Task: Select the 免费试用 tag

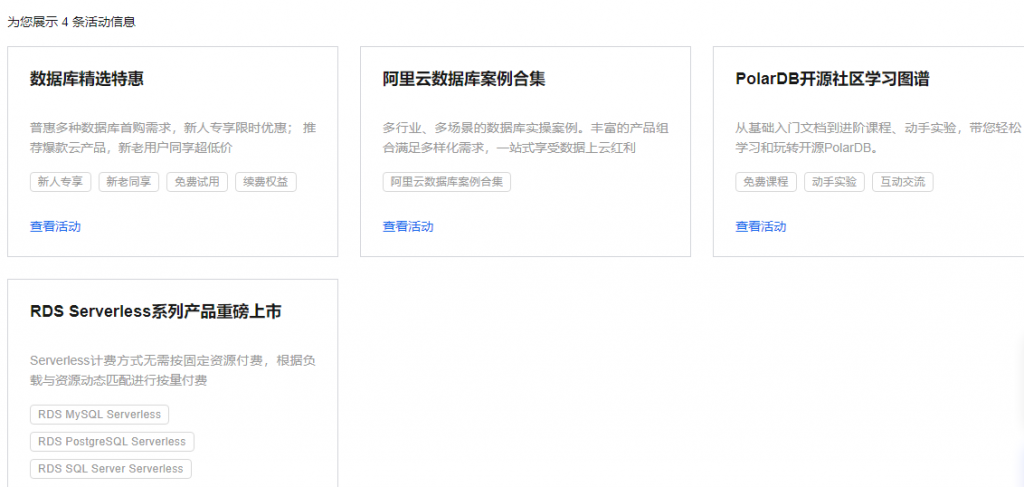Action: pos(197,182)
